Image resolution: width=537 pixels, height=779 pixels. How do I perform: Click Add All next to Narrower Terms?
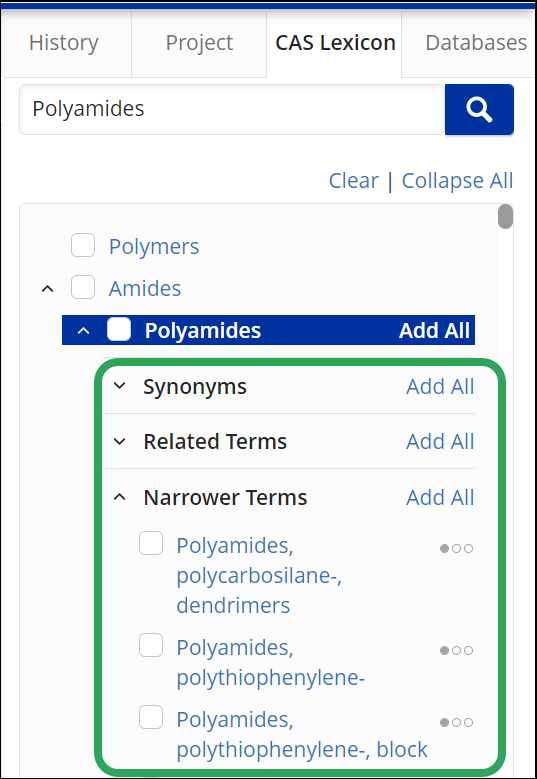point(440,497)
